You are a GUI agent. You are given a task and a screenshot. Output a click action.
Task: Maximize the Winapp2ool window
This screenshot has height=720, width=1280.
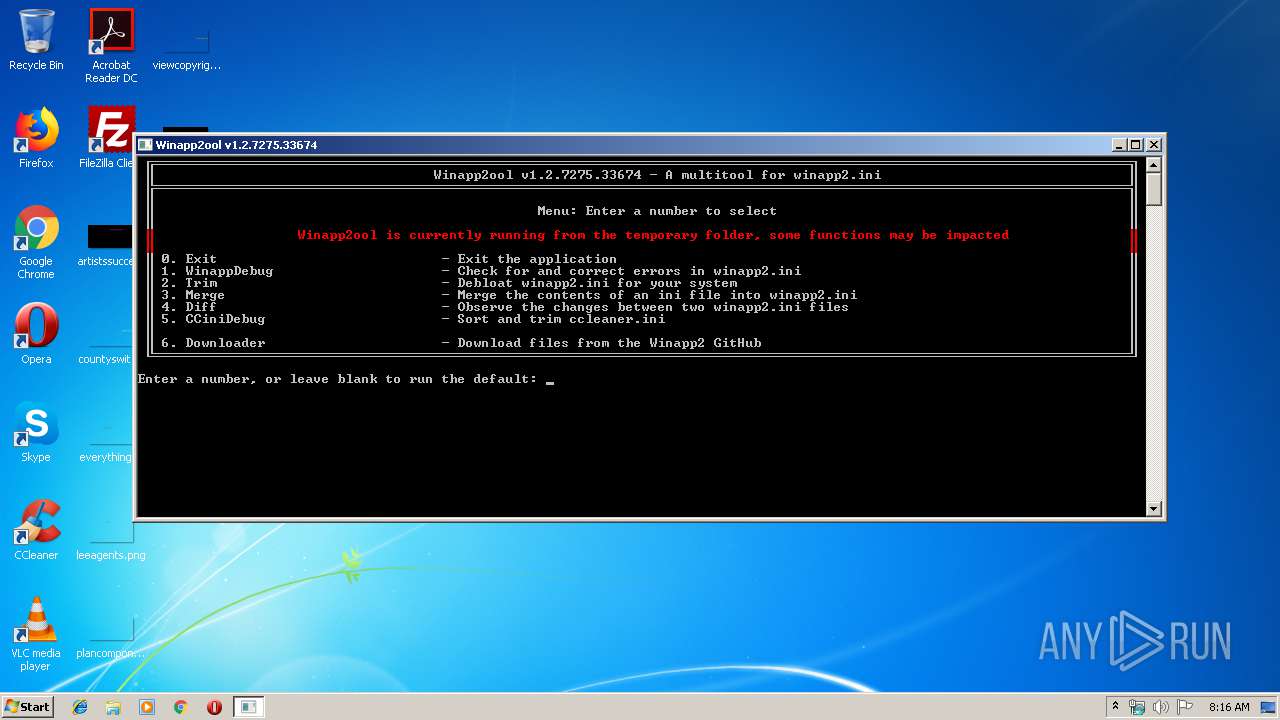pyautogui.click(x=1136, y=145)
